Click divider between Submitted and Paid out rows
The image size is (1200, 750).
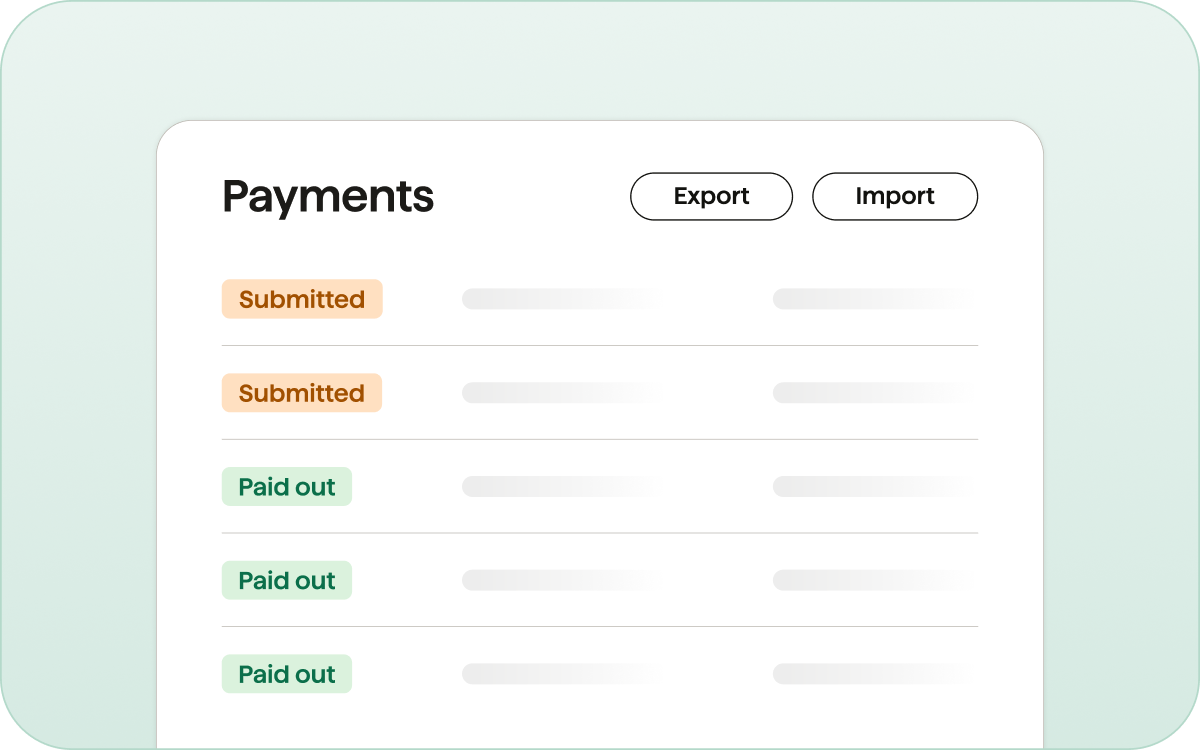pyautogui.click(x=600, y=440)
